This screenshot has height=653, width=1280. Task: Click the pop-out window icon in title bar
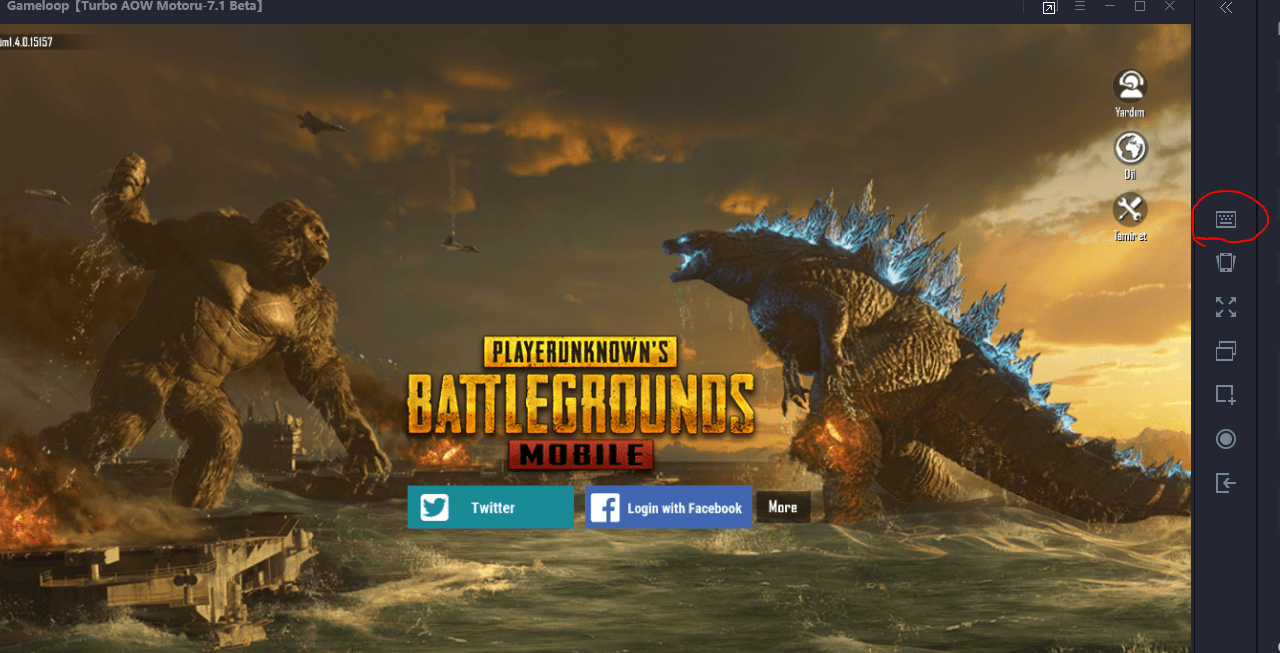pyautogui.click(x=1049, y=8)
